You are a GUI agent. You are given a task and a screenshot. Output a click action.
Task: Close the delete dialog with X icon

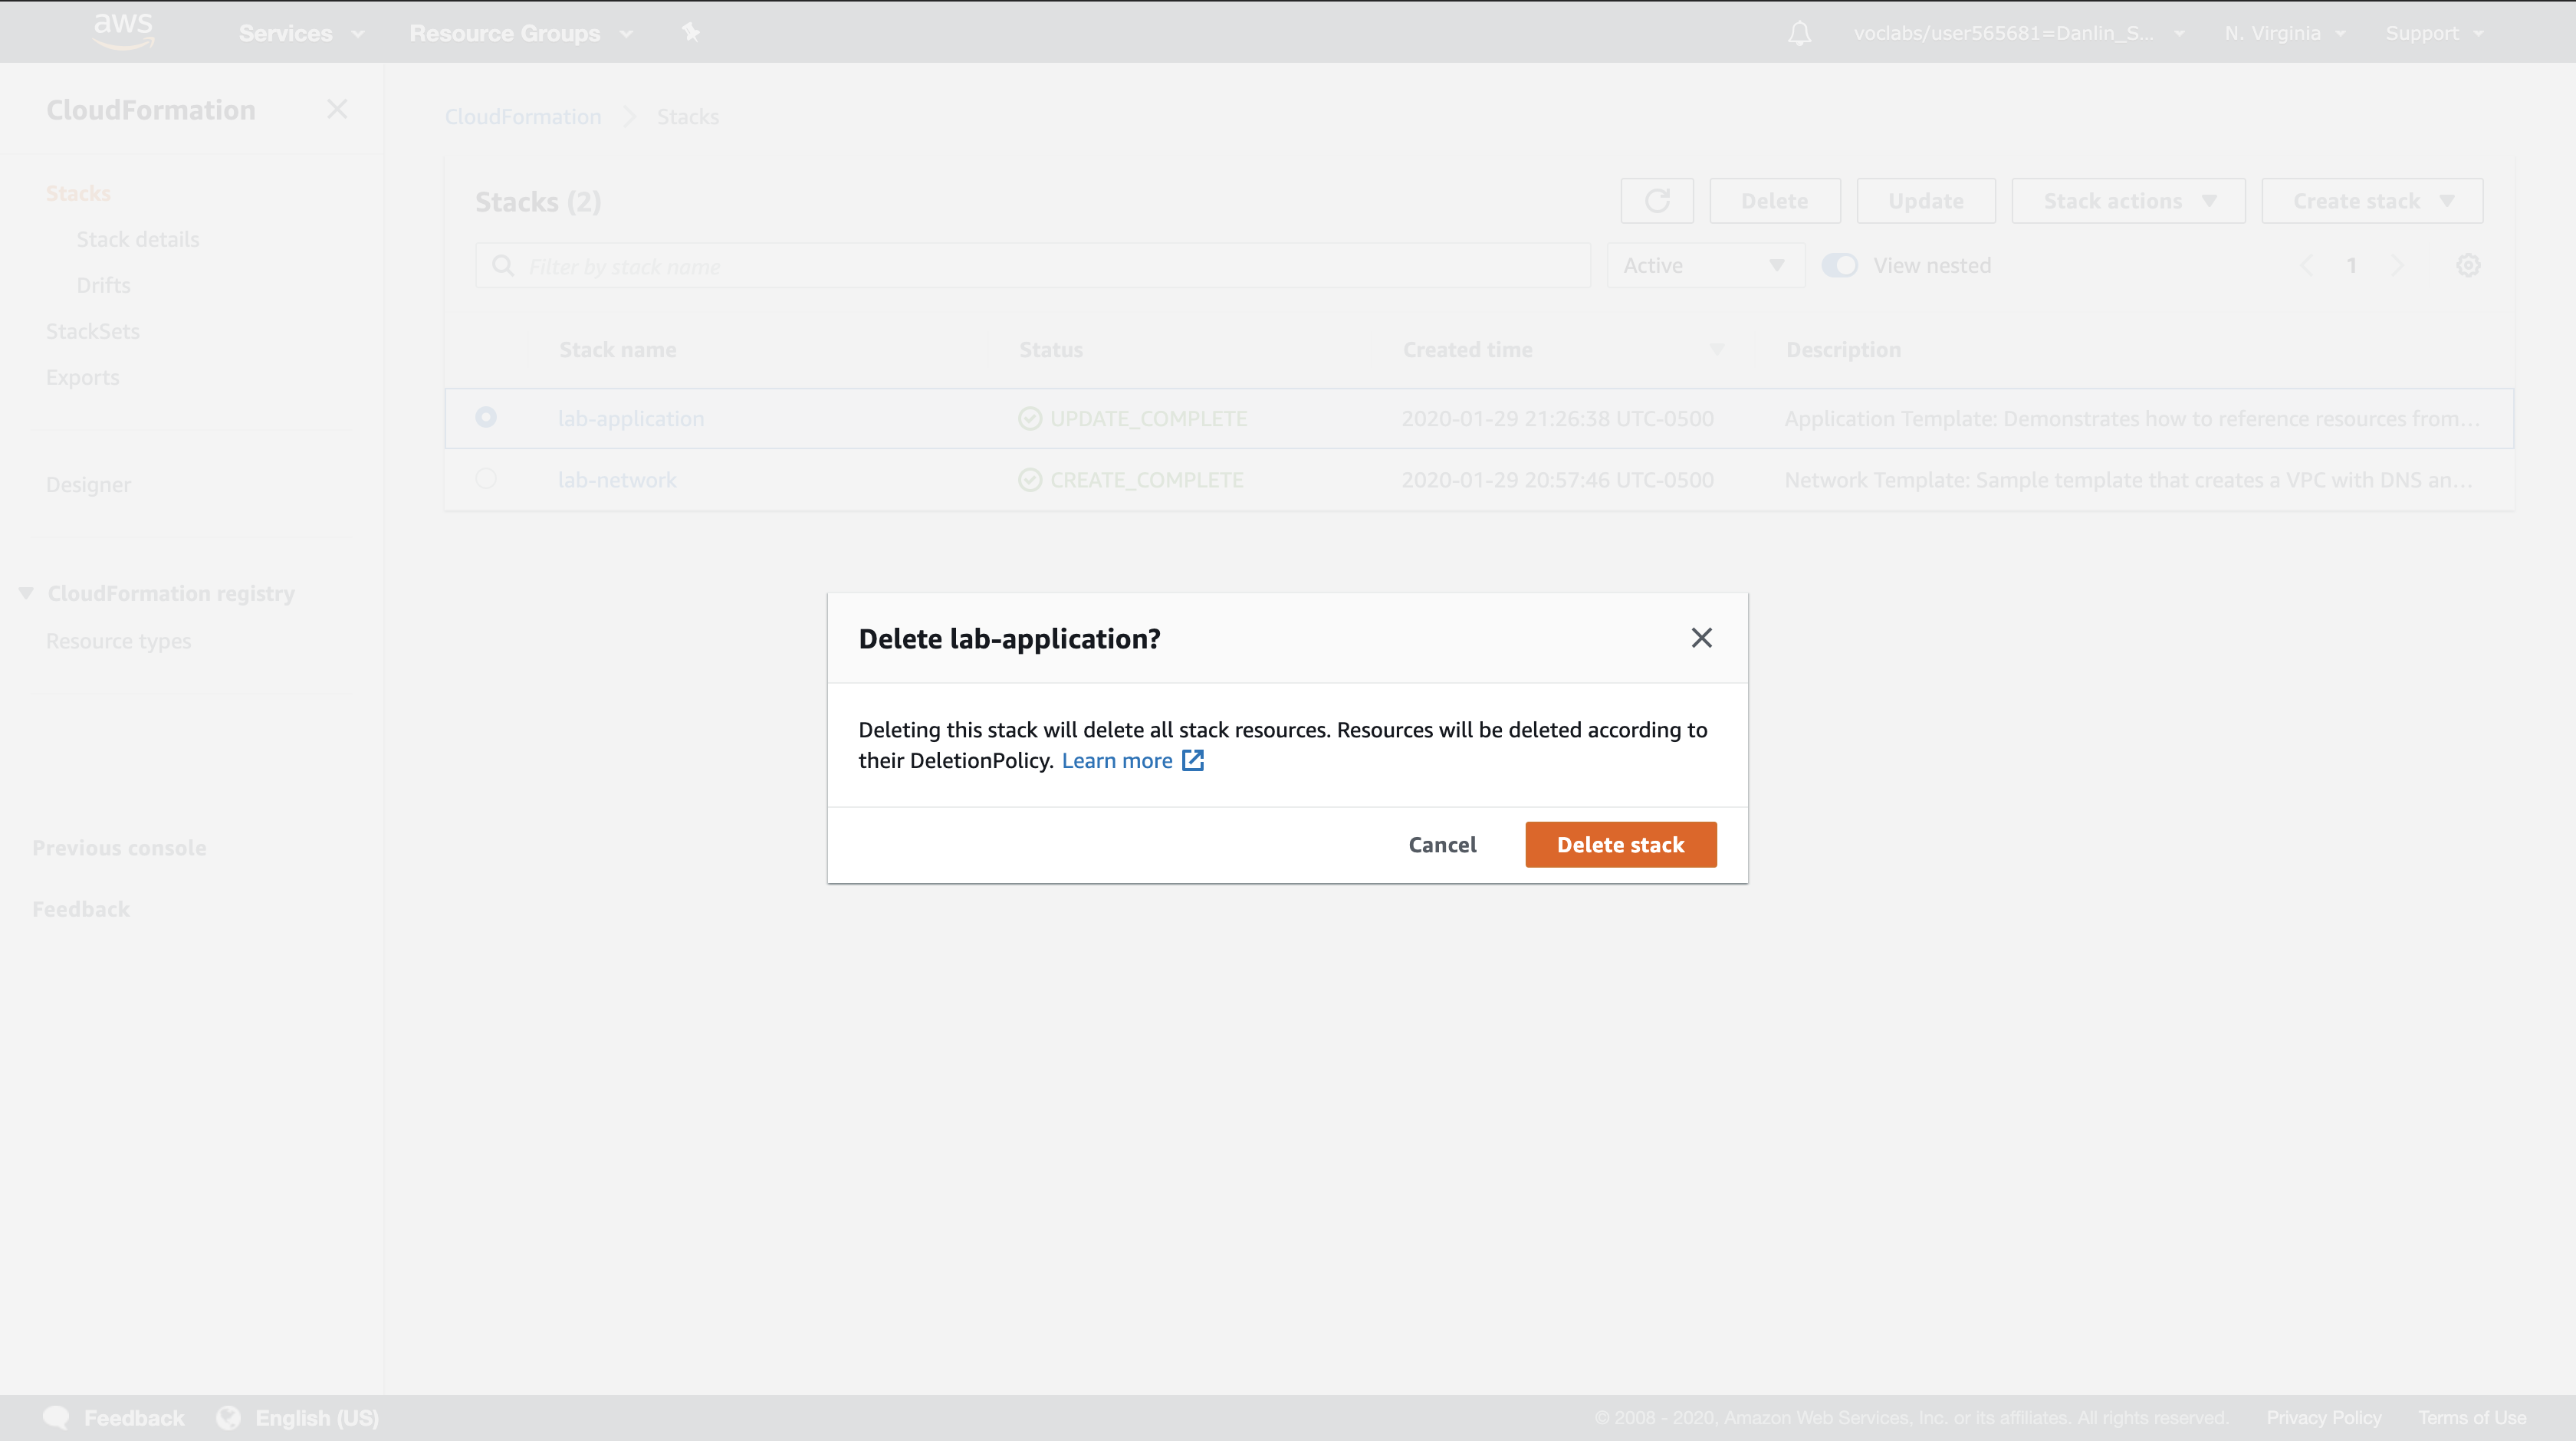[1701, 638]
